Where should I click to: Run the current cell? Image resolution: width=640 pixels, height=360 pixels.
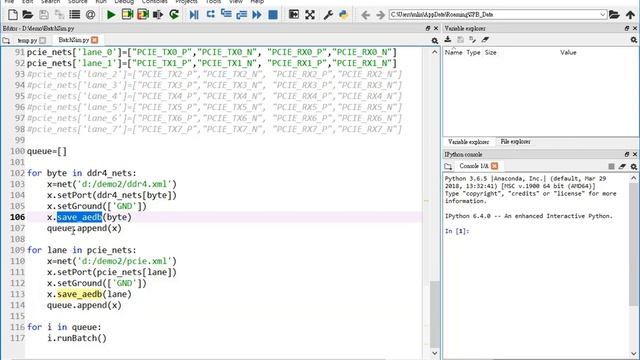pos(127,15)
